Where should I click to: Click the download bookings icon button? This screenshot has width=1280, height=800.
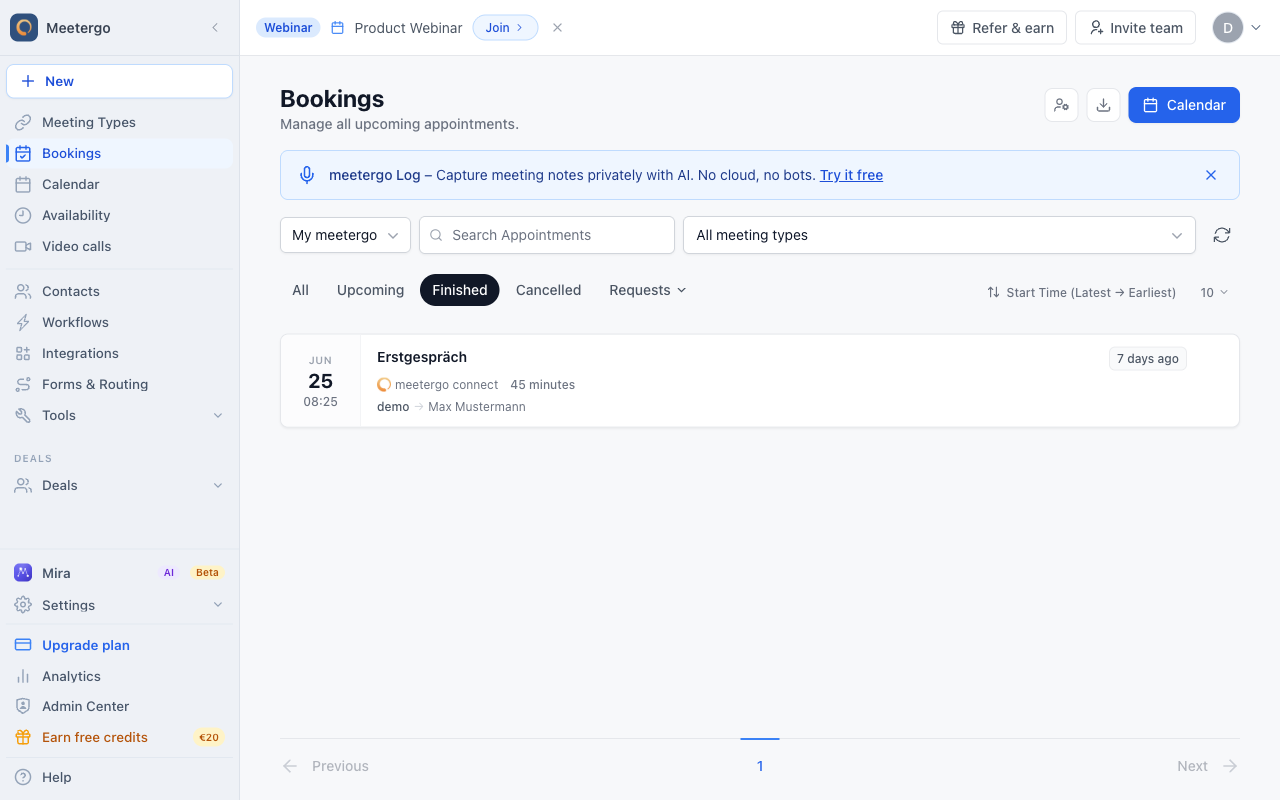click(1103, 105)
